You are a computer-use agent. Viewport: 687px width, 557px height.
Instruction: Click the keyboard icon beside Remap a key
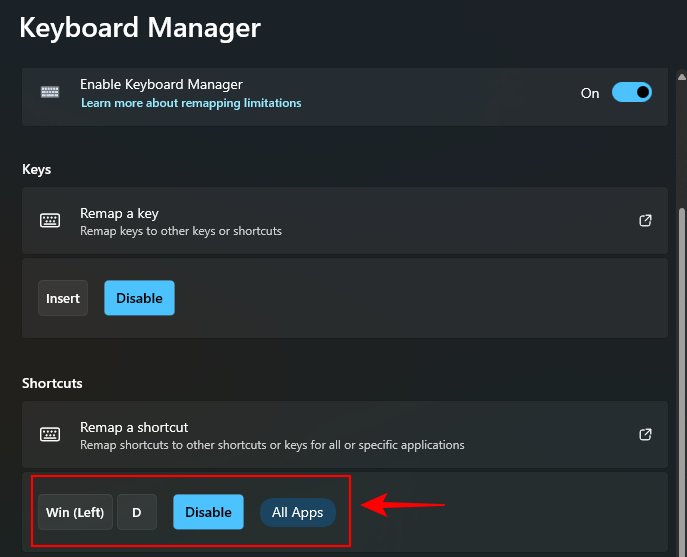click(x=50, y=221)
